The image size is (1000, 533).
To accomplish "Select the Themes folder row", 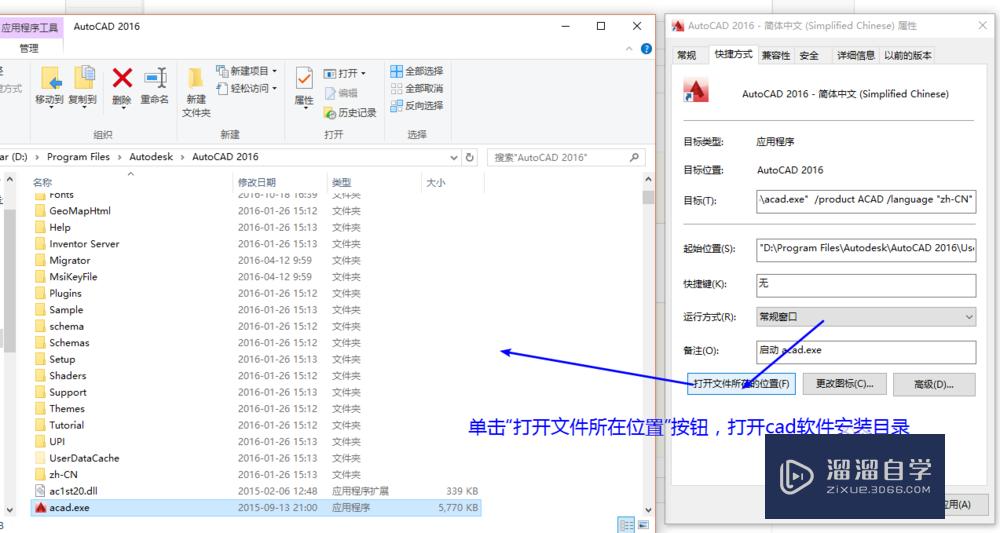I will click(256, 409).
